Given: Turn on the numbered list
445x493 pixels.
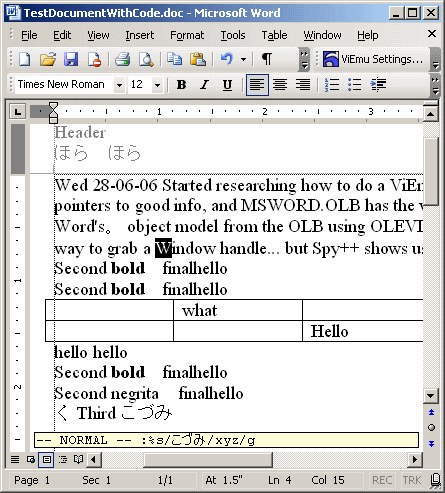Looking at the screenshot, I should pyautogui.click(x=332, y=85).
